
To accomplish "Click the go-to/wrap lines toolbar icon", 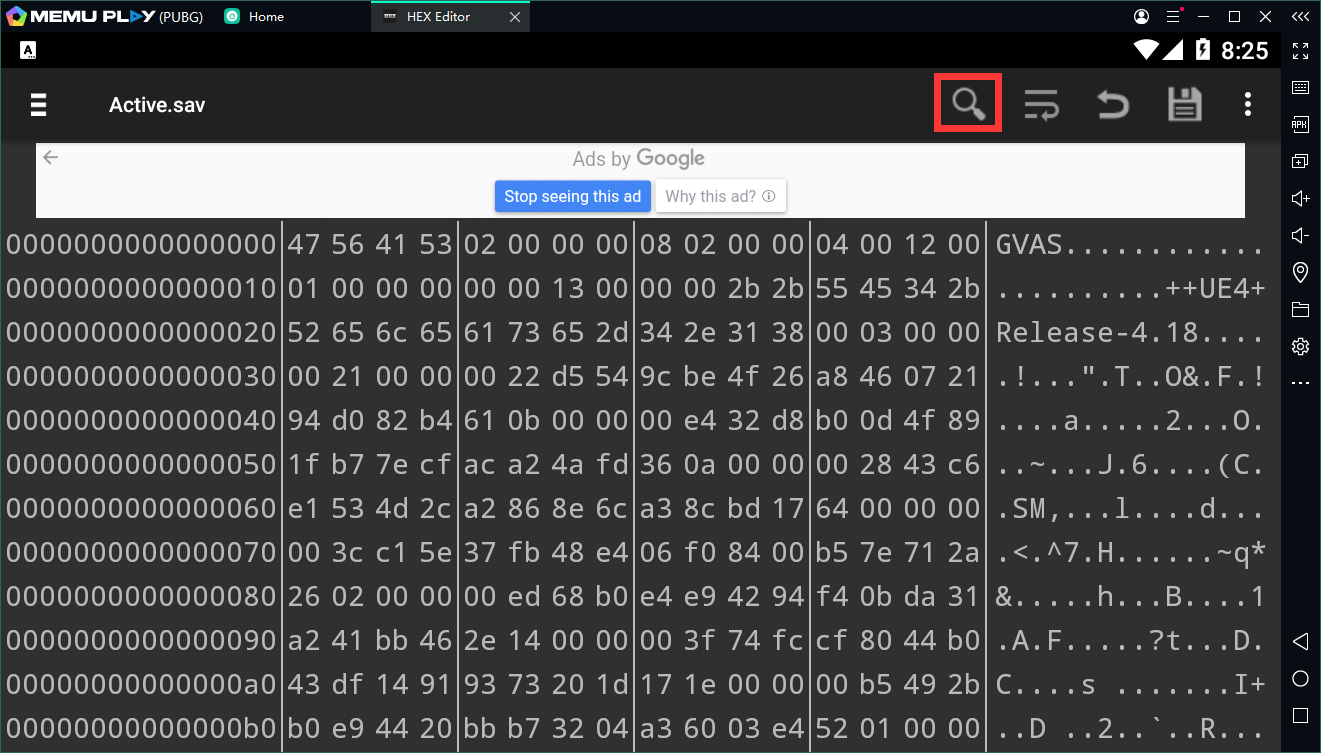I will pyautogui.click(x=1042, y=104).
